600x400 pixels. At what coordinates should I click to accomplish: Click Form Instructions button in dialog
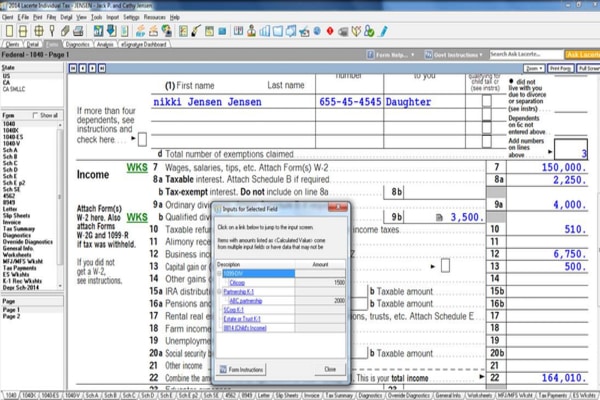[x=242, y=369]
